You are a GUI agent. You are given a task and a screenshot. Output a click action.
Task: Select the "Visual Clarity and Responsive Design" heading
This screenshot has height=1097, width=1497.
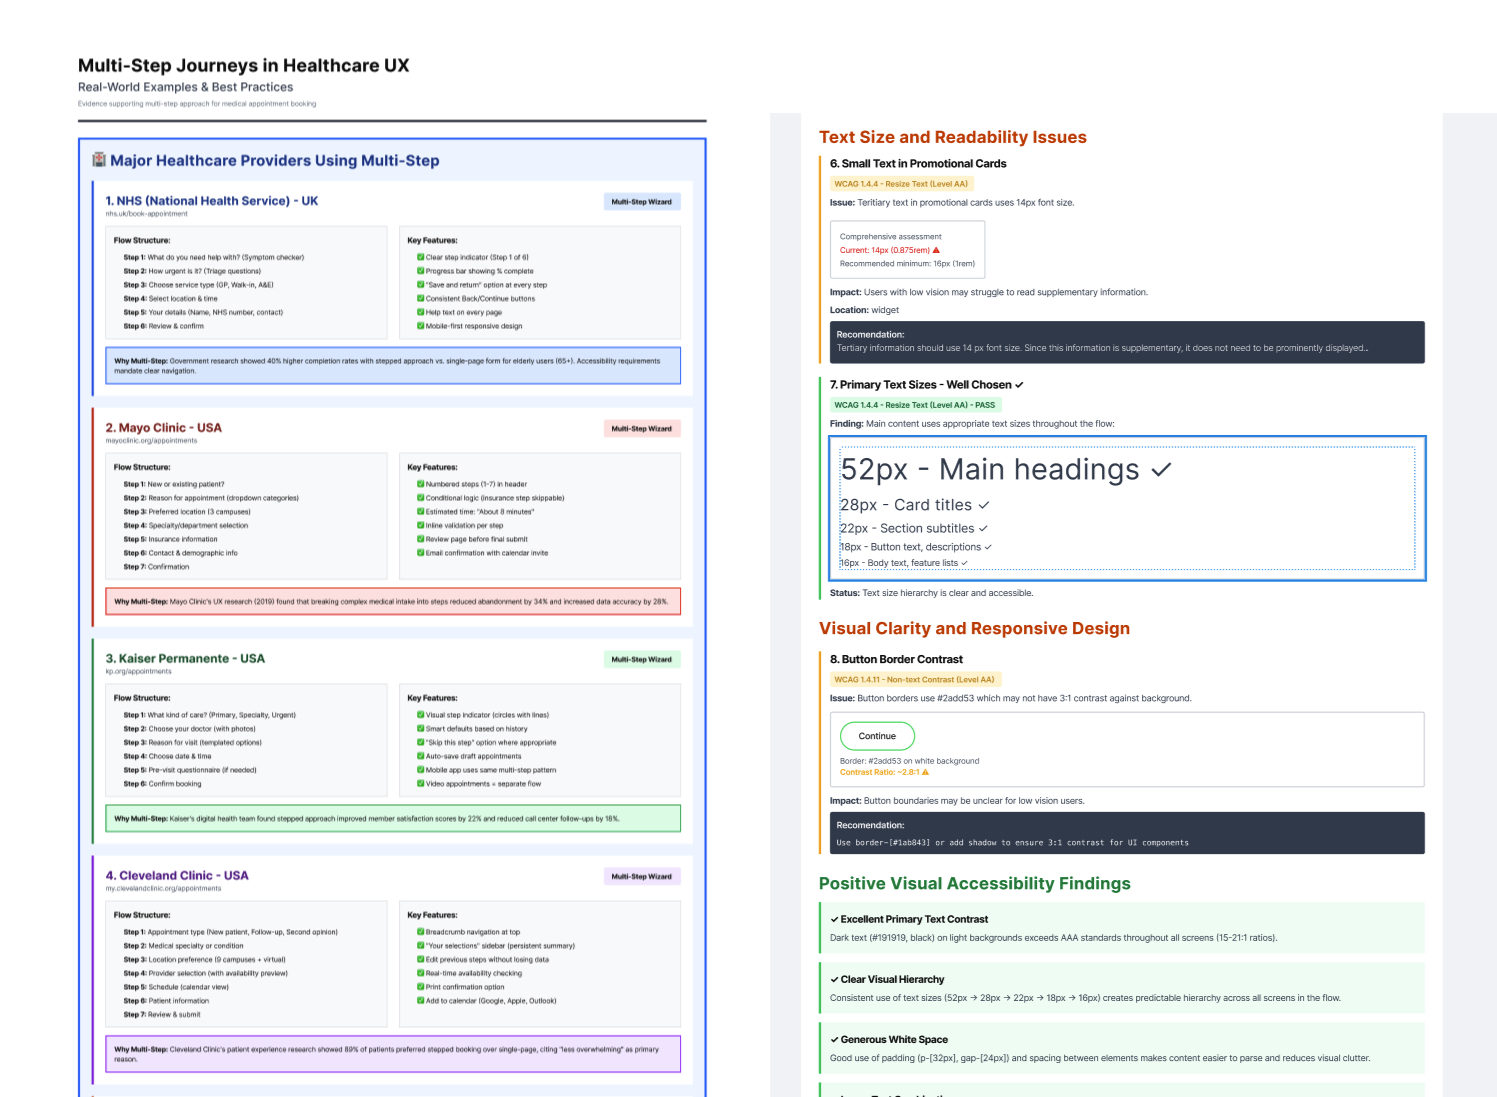click(974, 629)
